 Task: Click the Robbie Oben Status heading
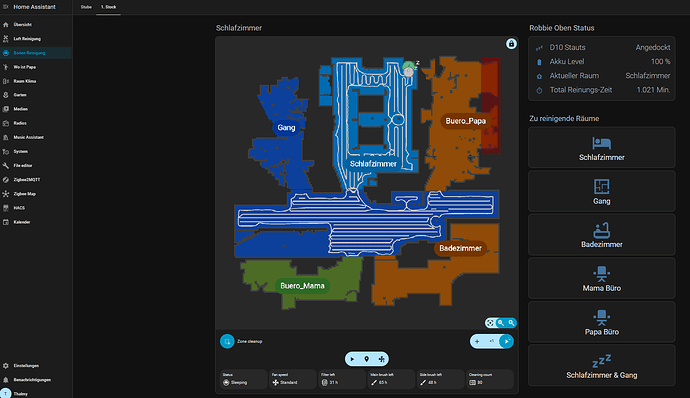pos(562,28)
